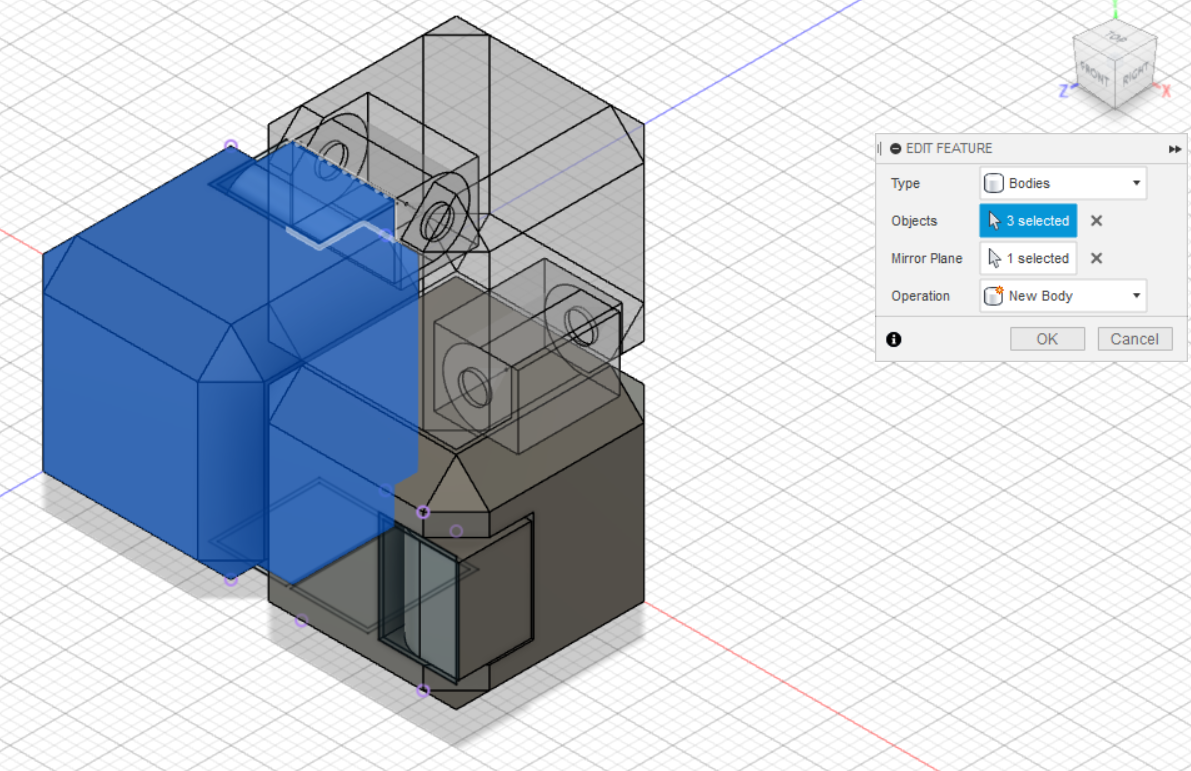Click the Bodies icon in the Type field
Viewport: 1191px width, 771px height.
[x=993, y=183]
